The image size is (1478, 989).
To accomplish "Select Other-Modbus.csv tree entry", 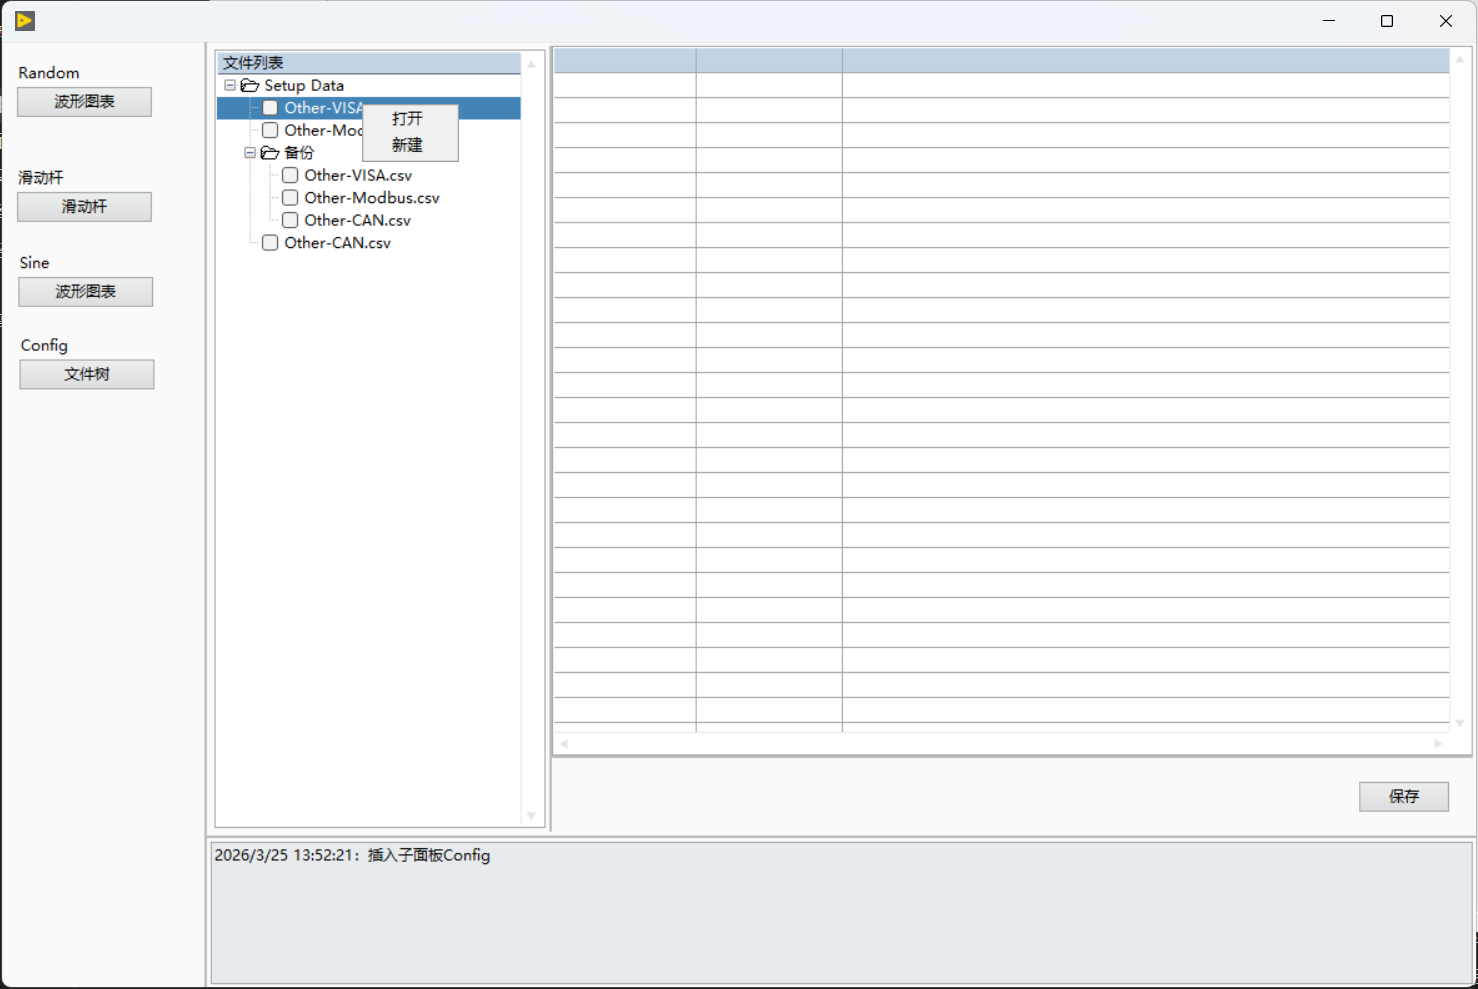I will point(372,198).
